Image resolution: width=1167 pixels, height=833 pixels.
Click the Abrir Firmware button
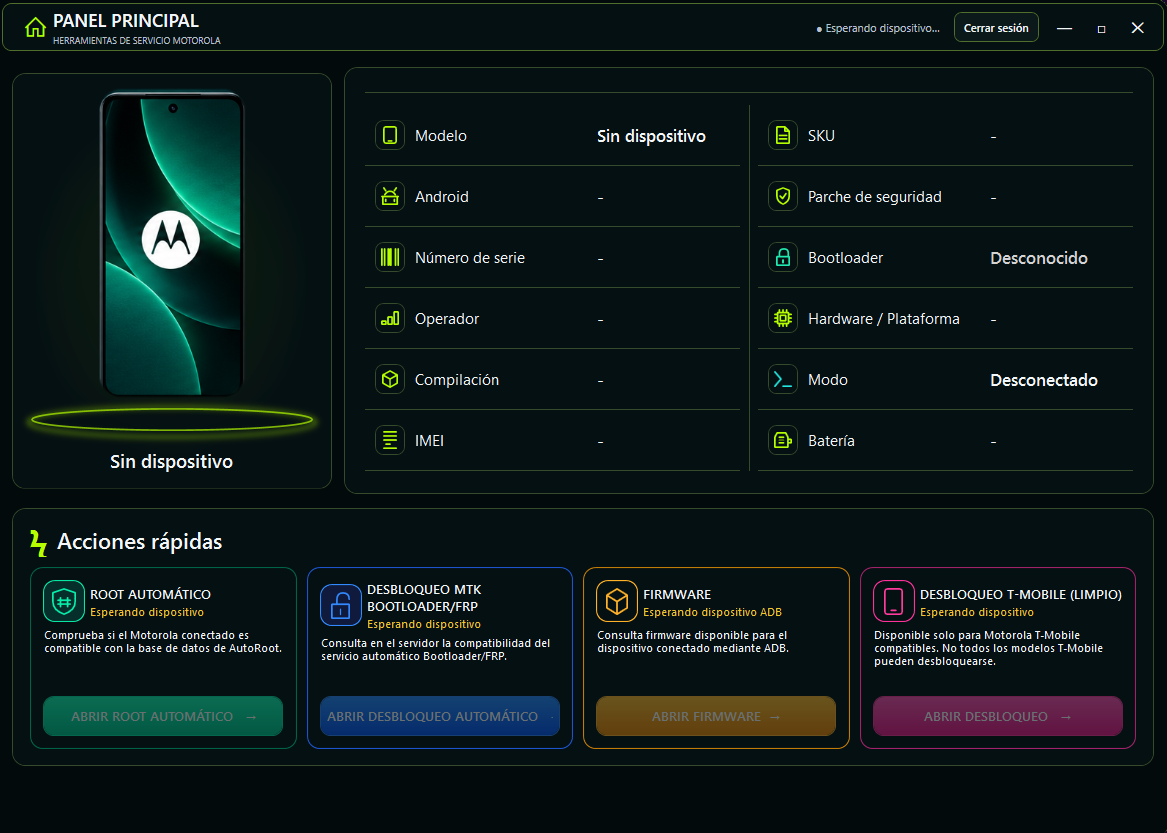tap(716, 716)
